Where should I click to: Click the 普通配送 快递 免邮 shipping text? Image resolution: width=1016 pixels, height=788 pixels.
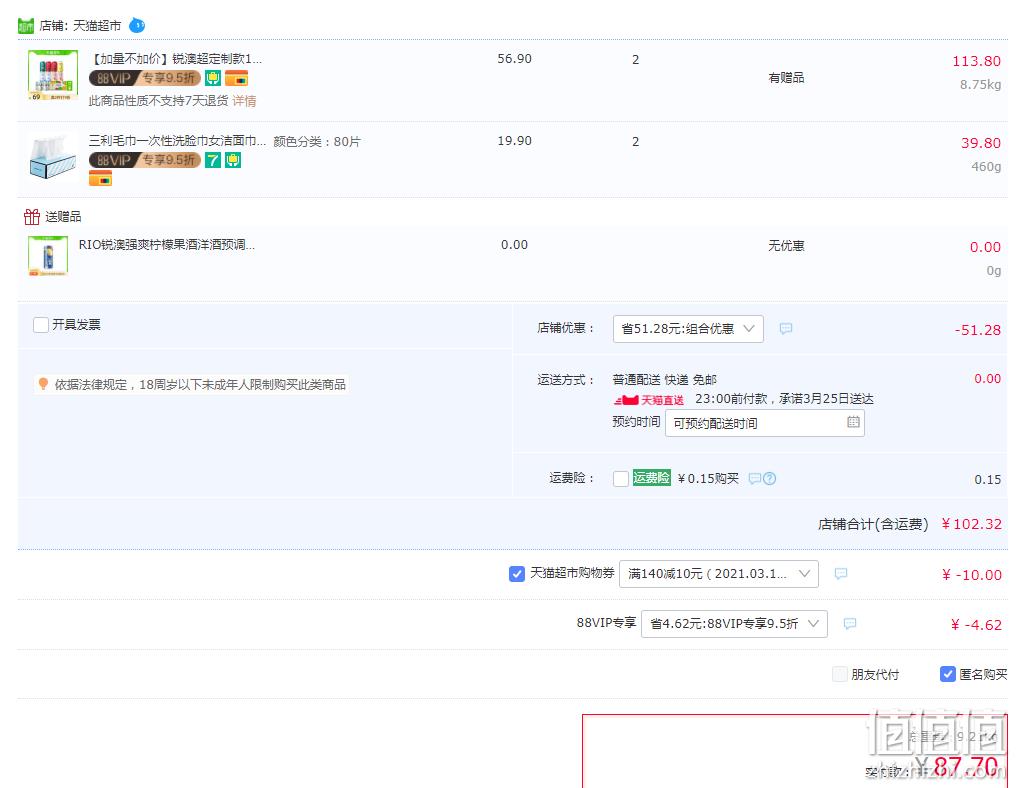pos(665,380)
